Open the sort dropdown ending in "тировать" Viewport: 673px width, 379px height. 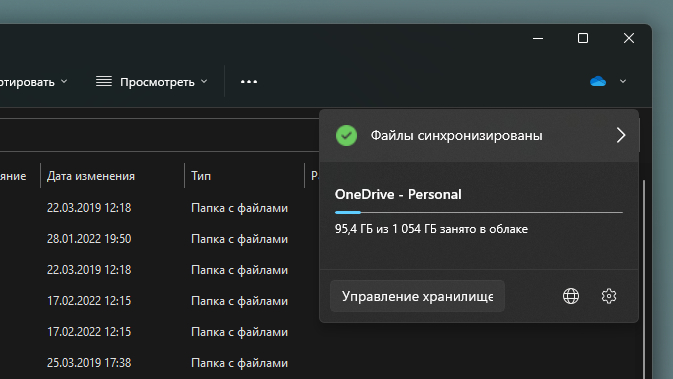[x=33, y=82]
